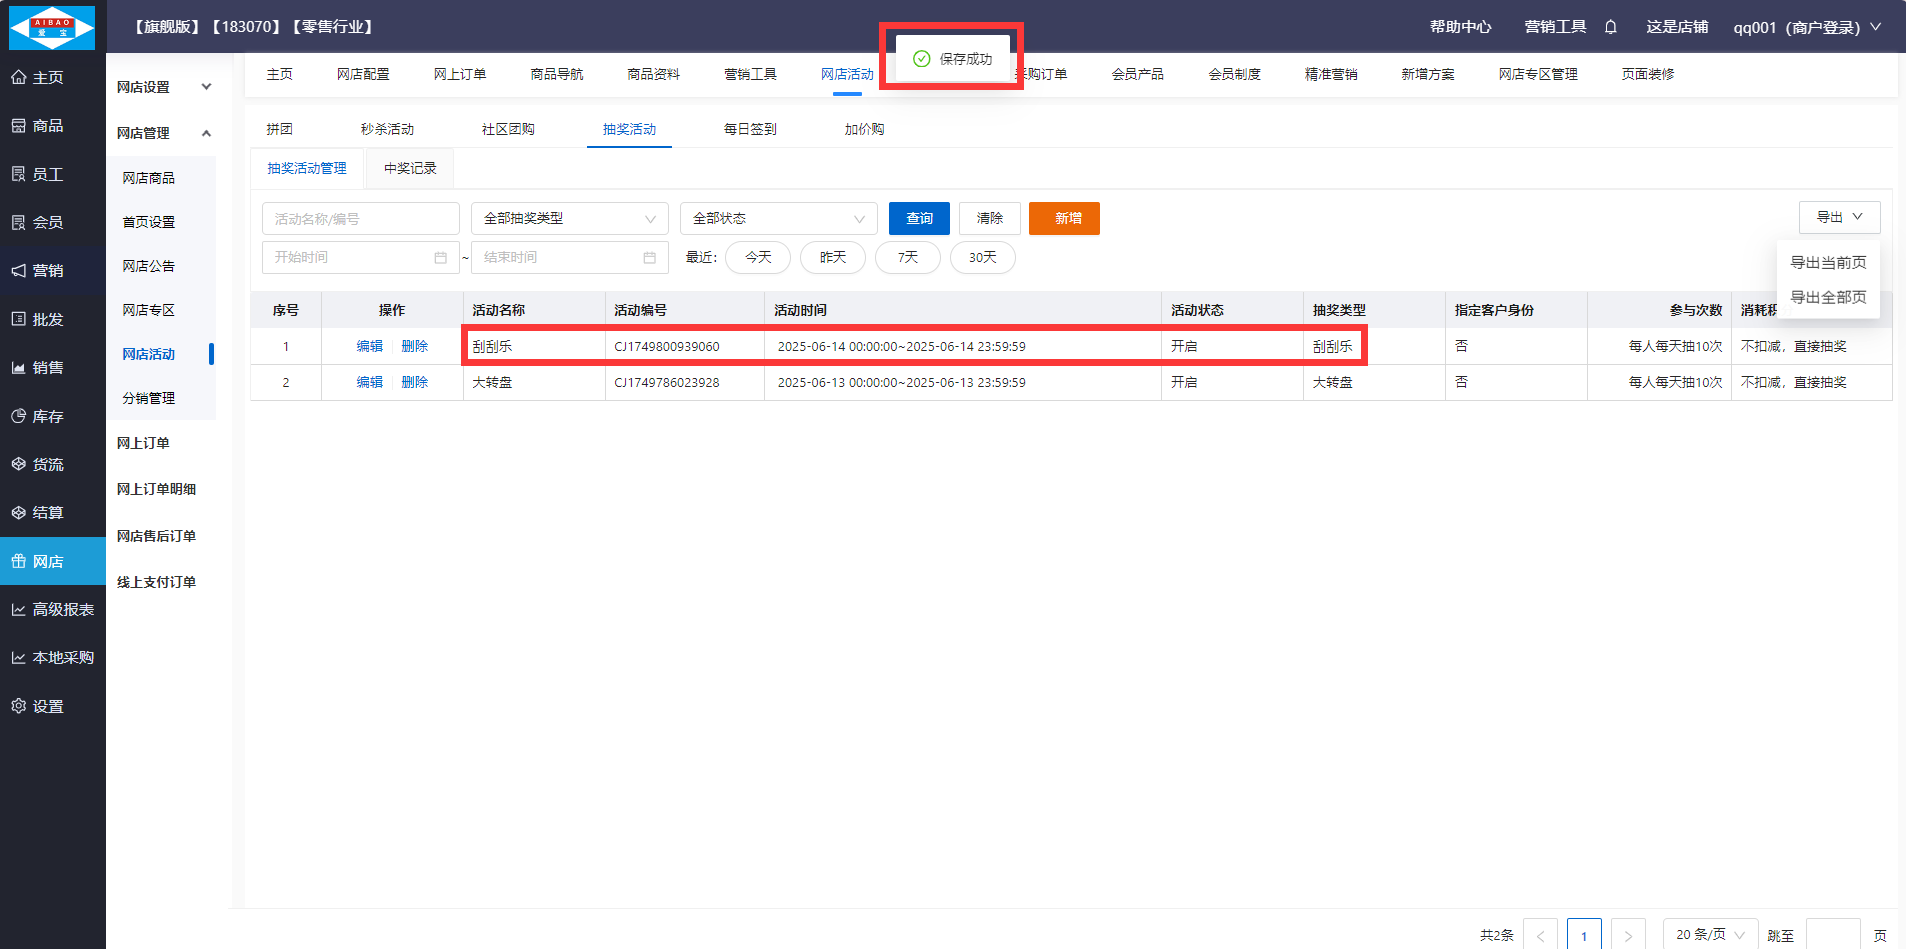Screen dimensions: 1906x949
Task: Open the 设置 settings gear item
Action: click(x=37, y=706)
